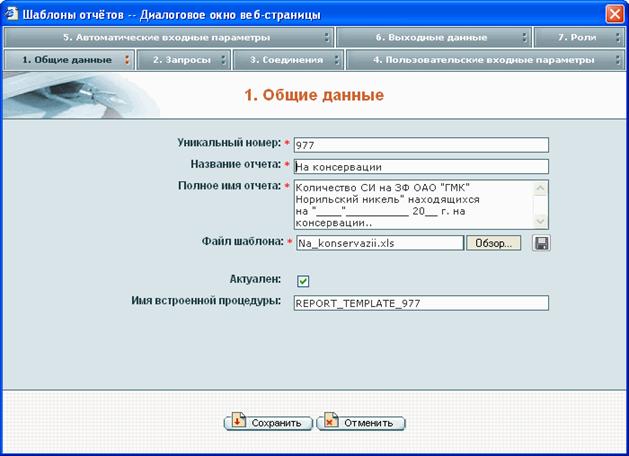Screen dimensions: 629x456
Task: Click the floppy disk save file icon
Action: coord(541,243)
